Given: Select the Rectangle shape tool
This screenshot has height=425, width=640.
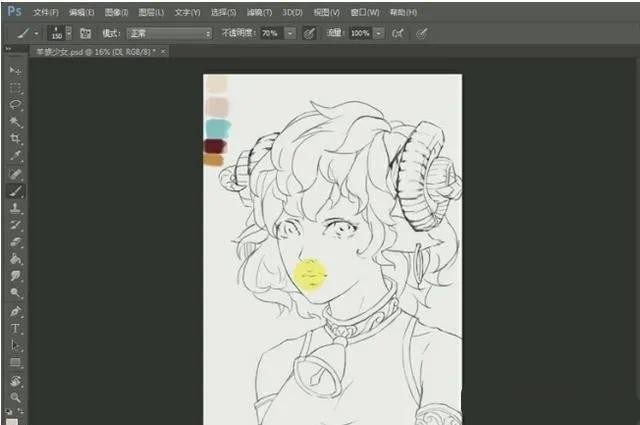Looking at the screenshot, I should pyautogui.click(x=15, y=363).
